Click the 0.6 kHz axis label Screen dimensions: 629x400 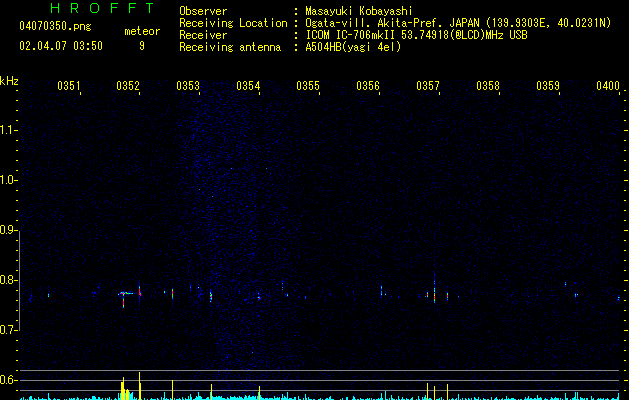coord(8,380)
